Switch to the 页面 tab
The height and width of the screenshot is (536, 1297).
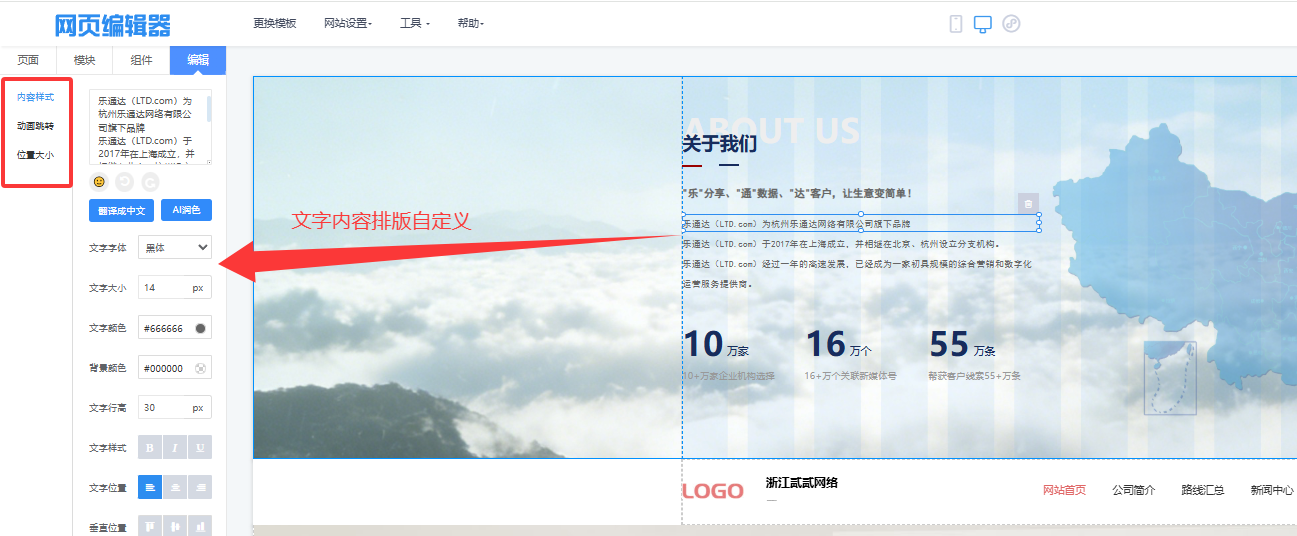click(x=28, y=60)
